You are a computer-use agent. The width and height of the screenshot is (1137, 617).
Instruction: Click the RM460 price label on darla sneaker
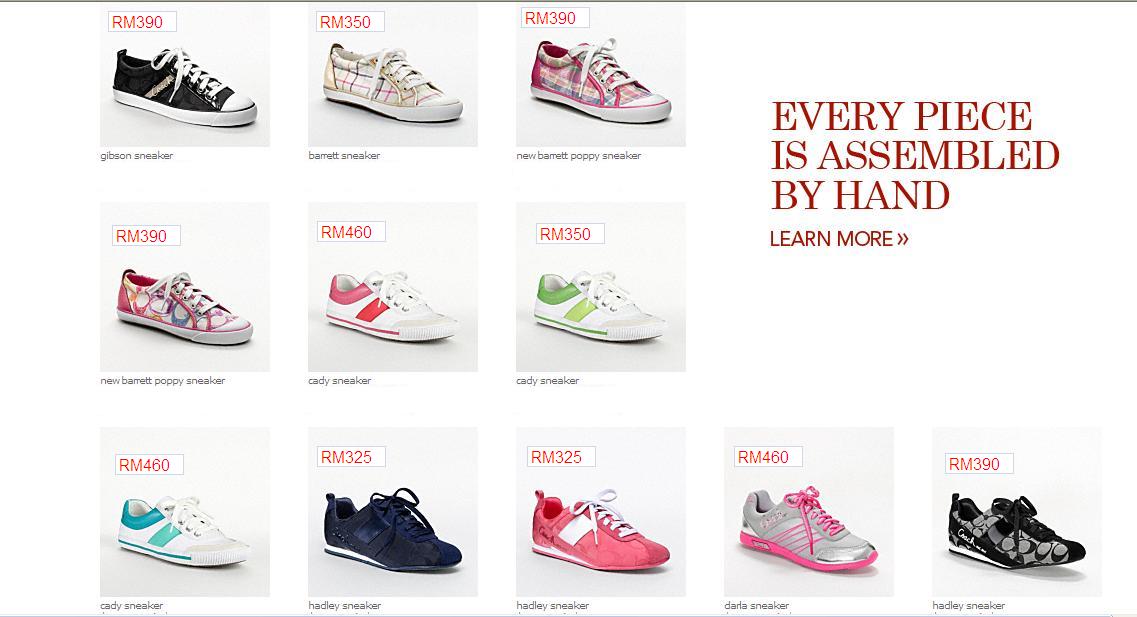(x=768, y=457)
